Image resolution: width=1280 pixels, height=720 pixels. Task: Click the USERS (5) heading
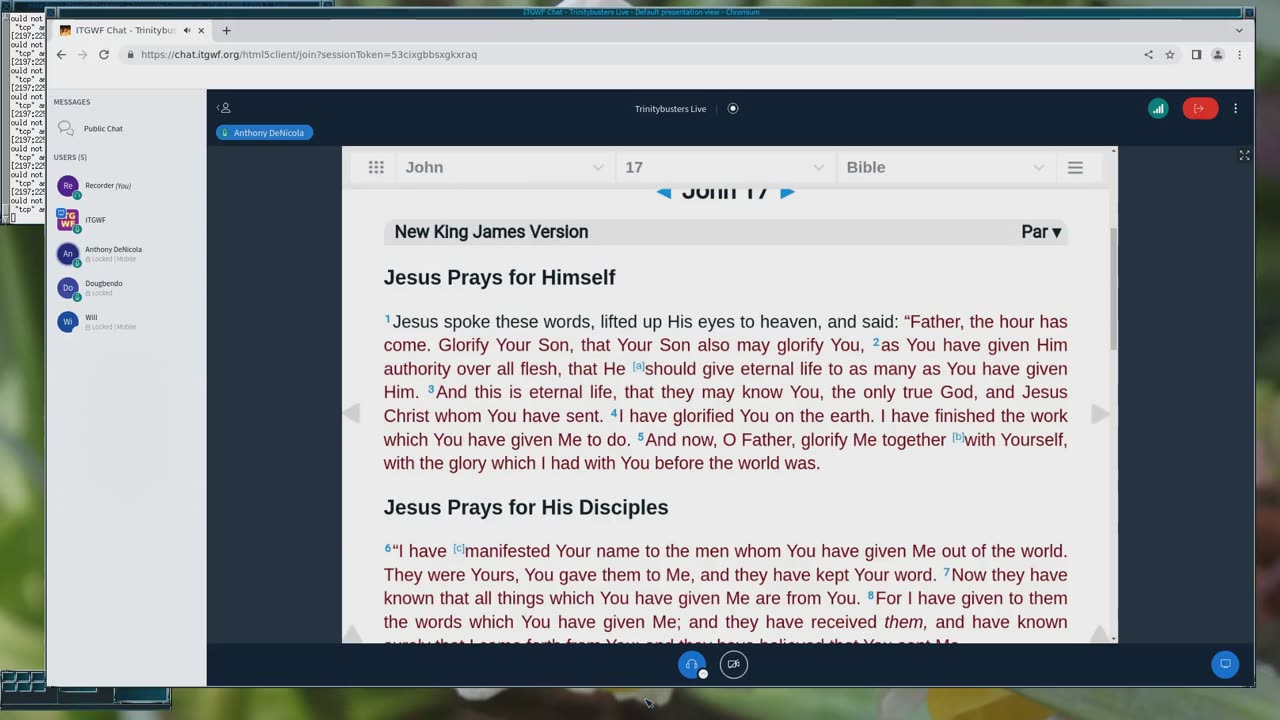click(x=70, y=157)
